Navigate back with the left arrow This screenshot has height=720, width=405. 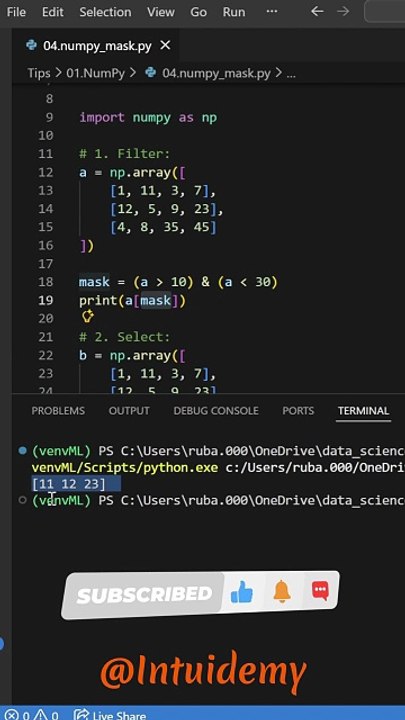pyautogui.click(x=317, y=11)
